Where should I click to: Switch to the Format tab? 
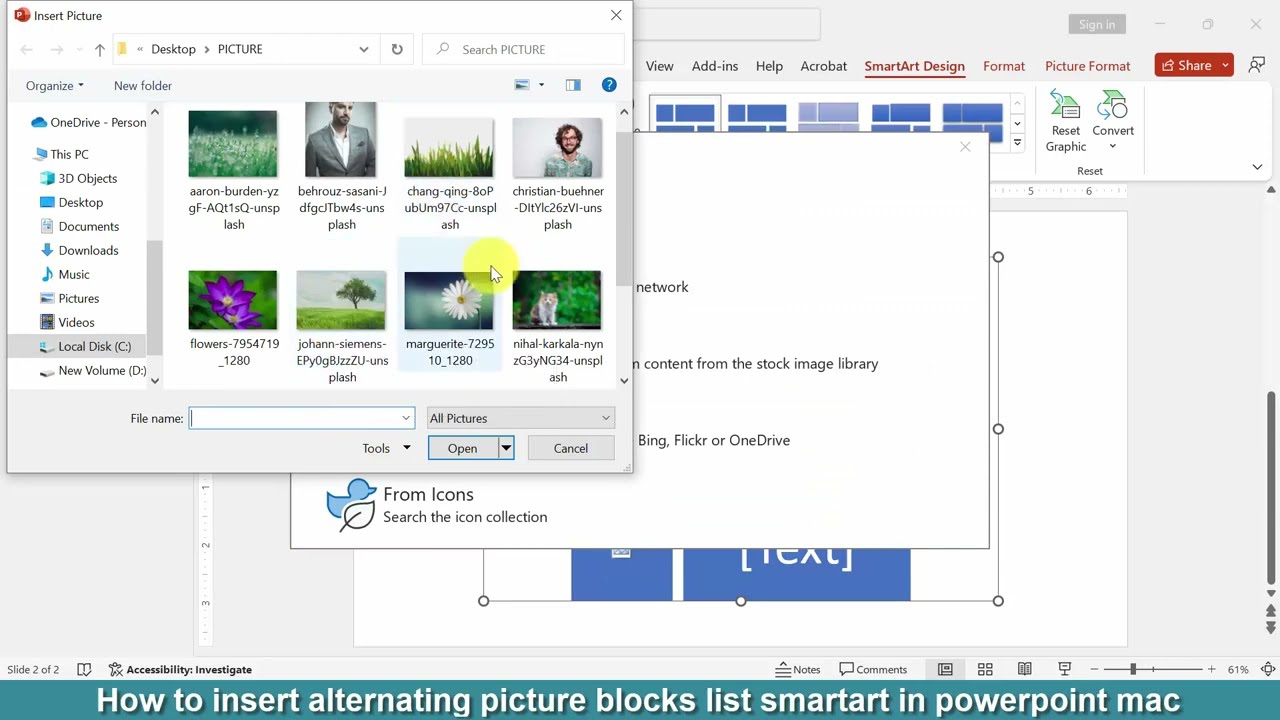[1004, 66]
